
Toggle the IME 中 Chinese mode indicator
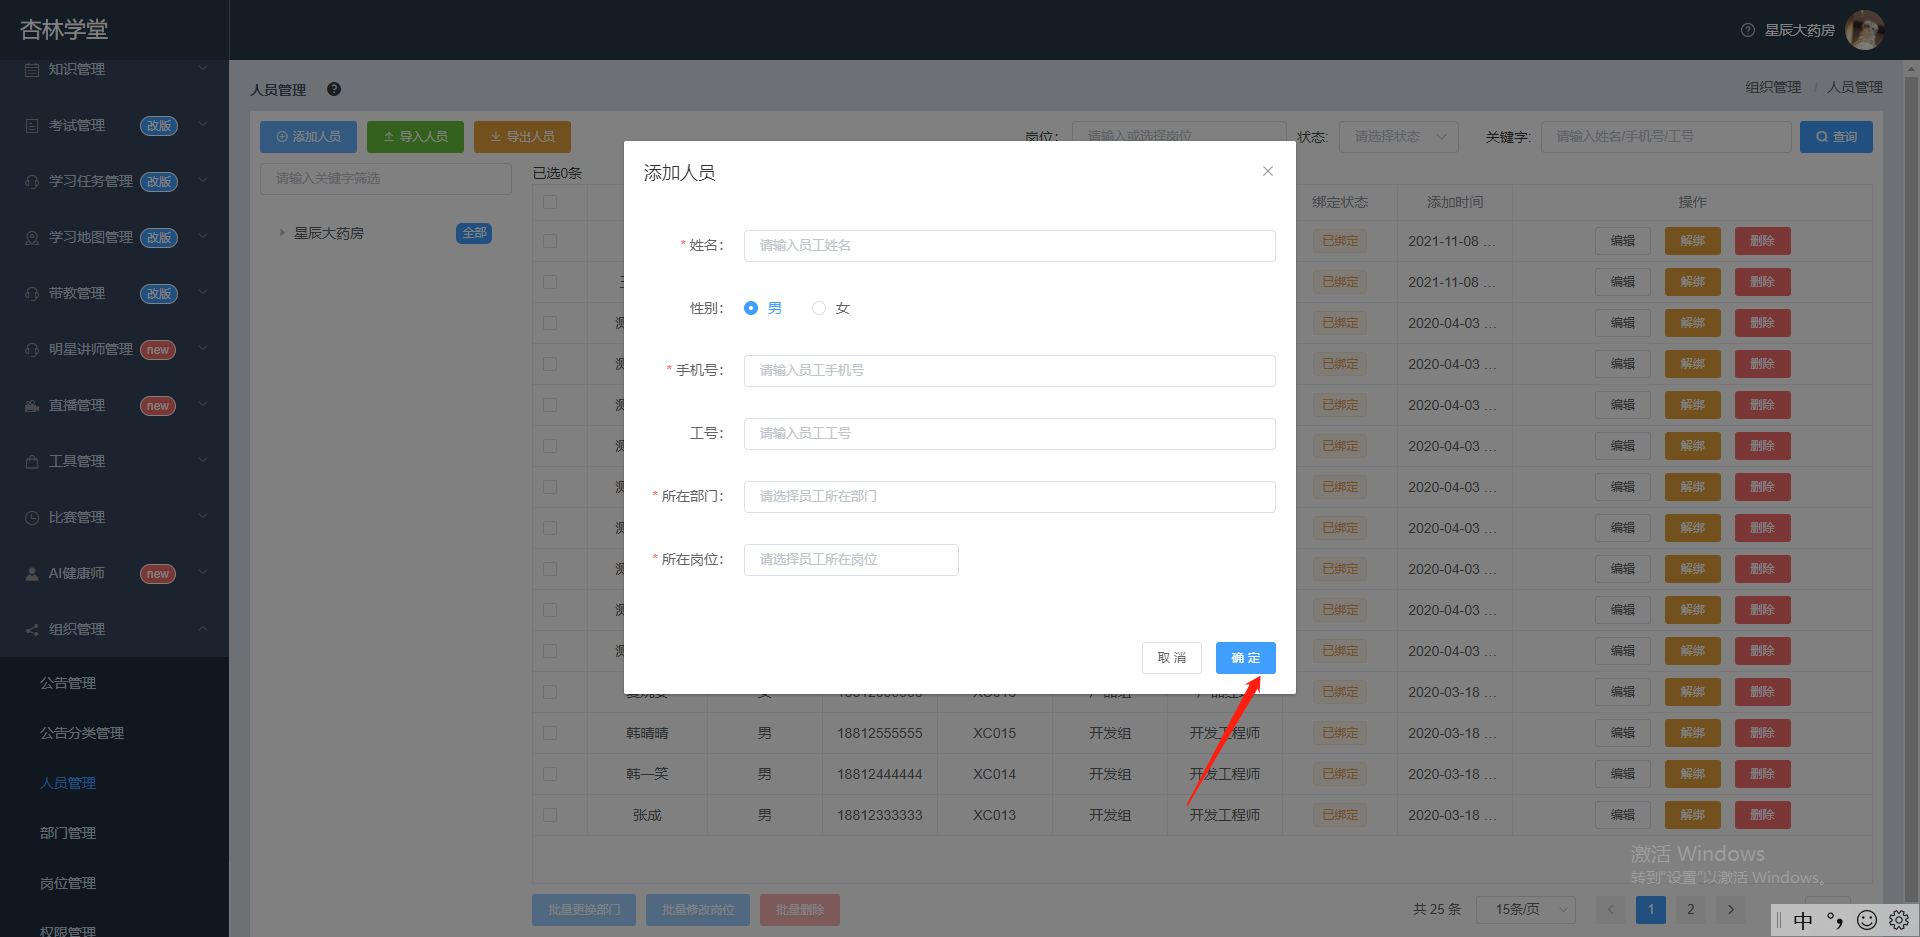point(1803,920)
